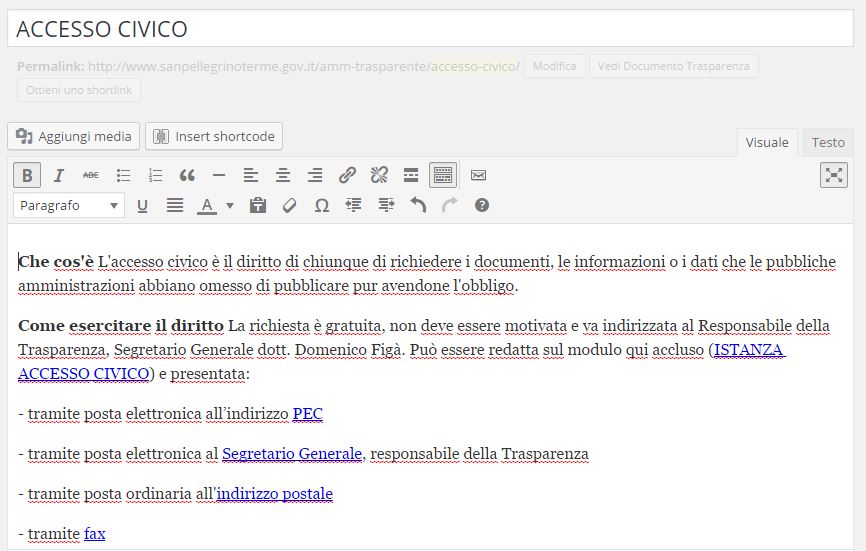Insert a blockquote
This screenshot has height=551, width=866.
[x=187, y=176]
